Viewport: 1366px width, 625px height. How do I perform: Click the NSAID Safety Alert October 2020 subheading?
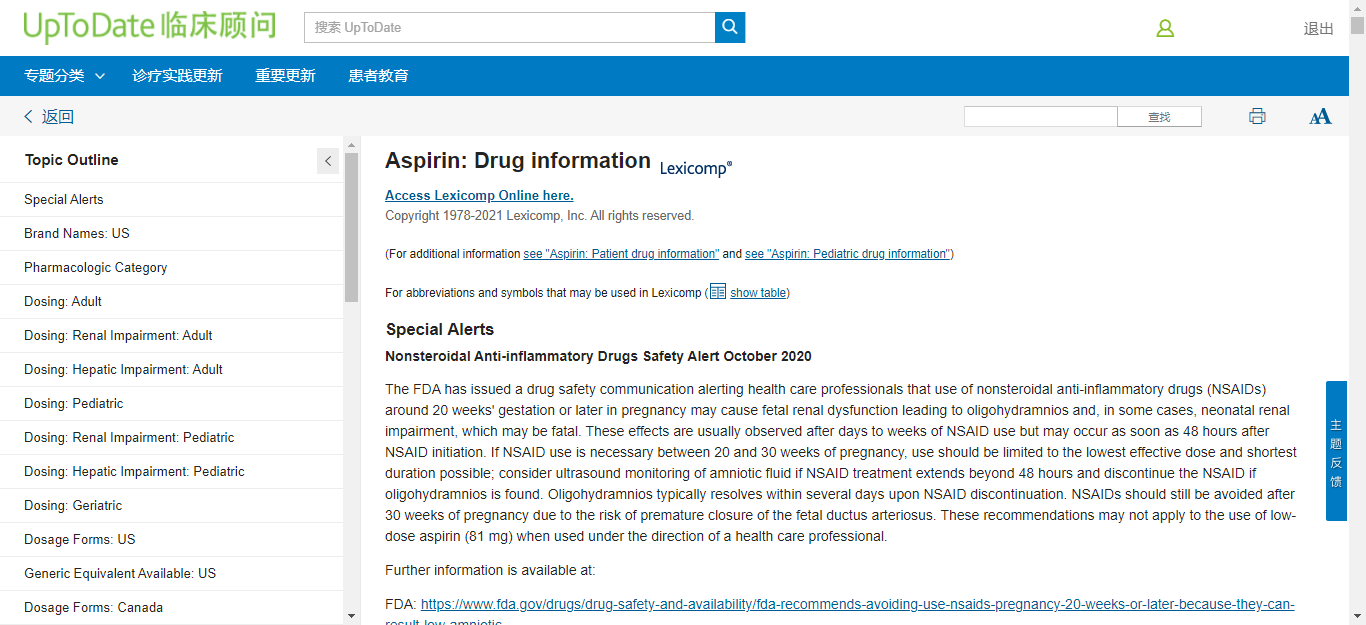pyautogui.click(x=598, y=356)
